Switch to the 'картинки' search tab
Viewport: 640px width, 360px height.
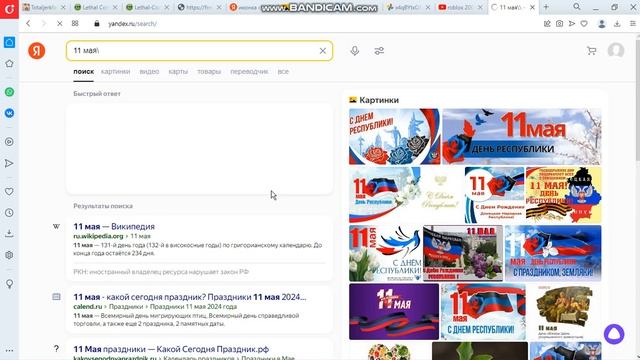click(116, 71)
